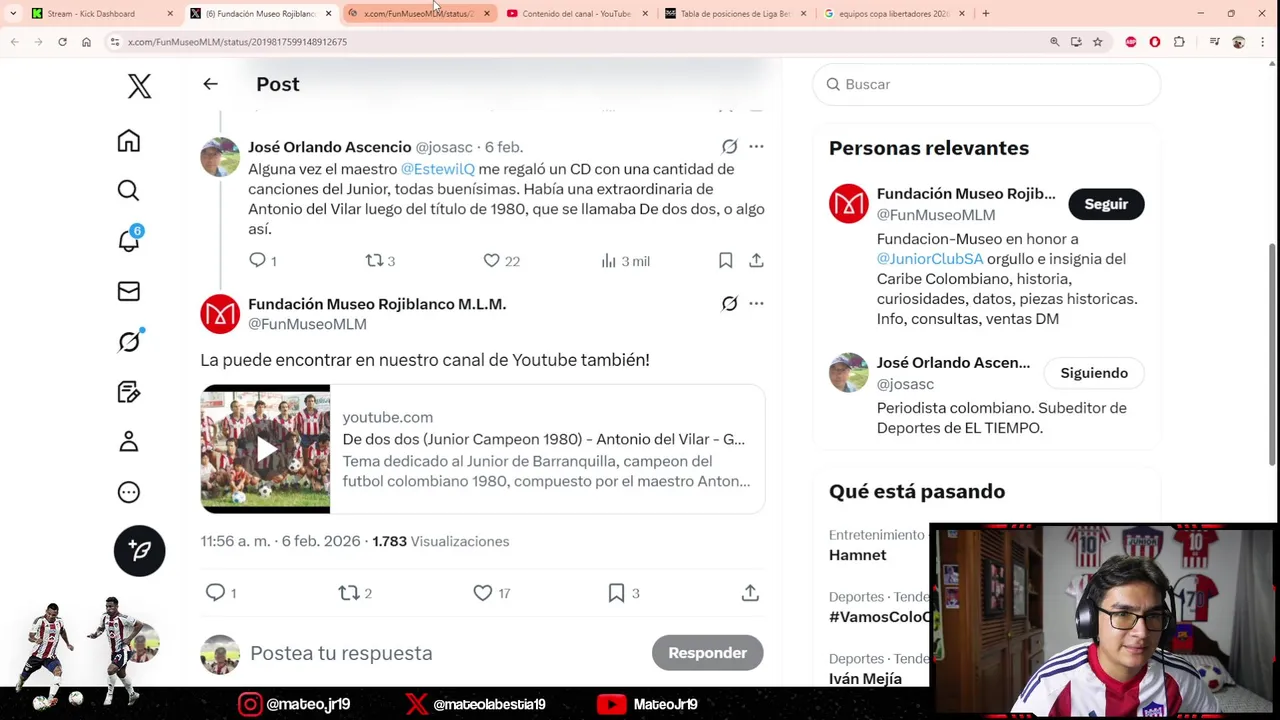View analytics 3 mil on José's post
The image size is (1280, 720).
click(625, 261)
